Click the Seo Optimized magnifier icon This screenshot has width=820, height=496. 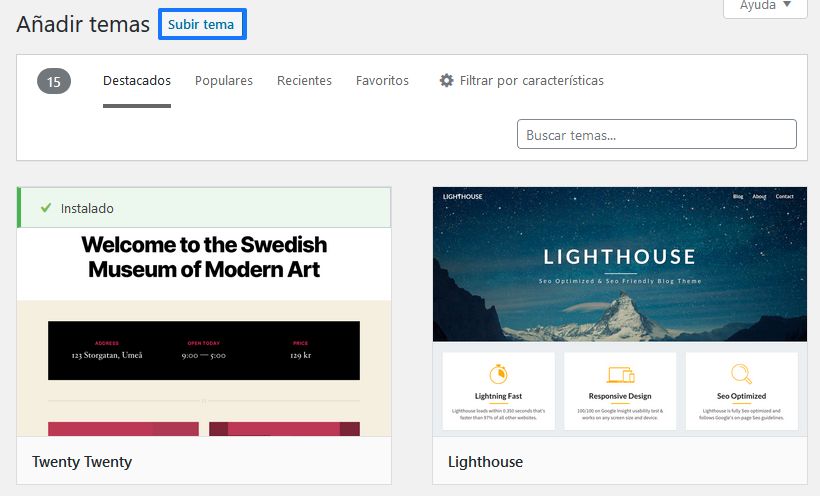[742, 374]
